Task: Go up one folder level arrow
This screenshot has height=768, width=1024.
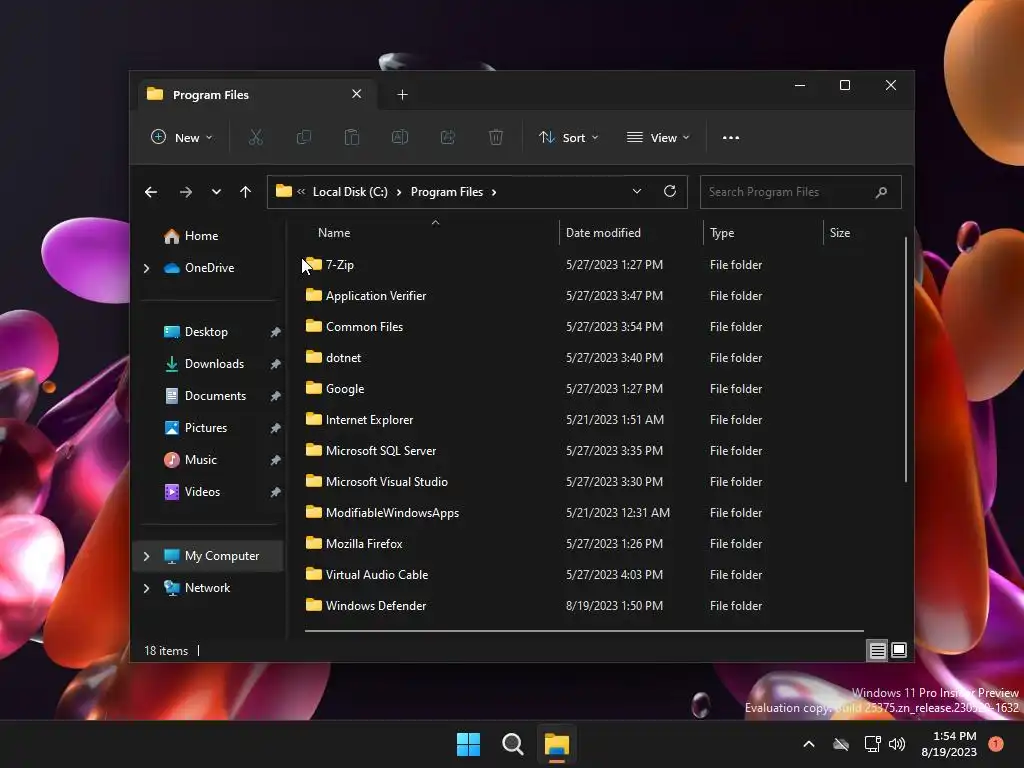Action: pos(246,192)
